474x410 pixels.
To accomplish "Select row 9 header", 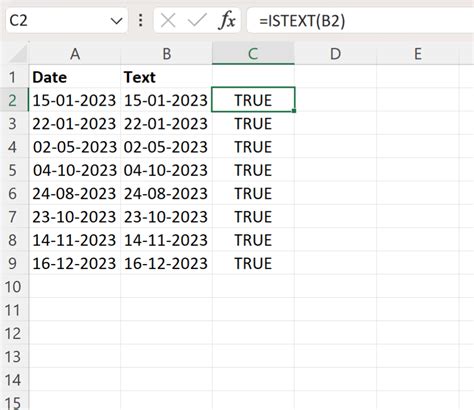I will (13, 263).
